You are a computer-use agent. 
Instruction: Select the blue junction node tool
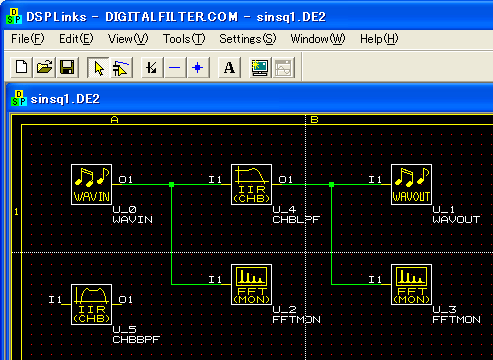click(x=198, y=68)
